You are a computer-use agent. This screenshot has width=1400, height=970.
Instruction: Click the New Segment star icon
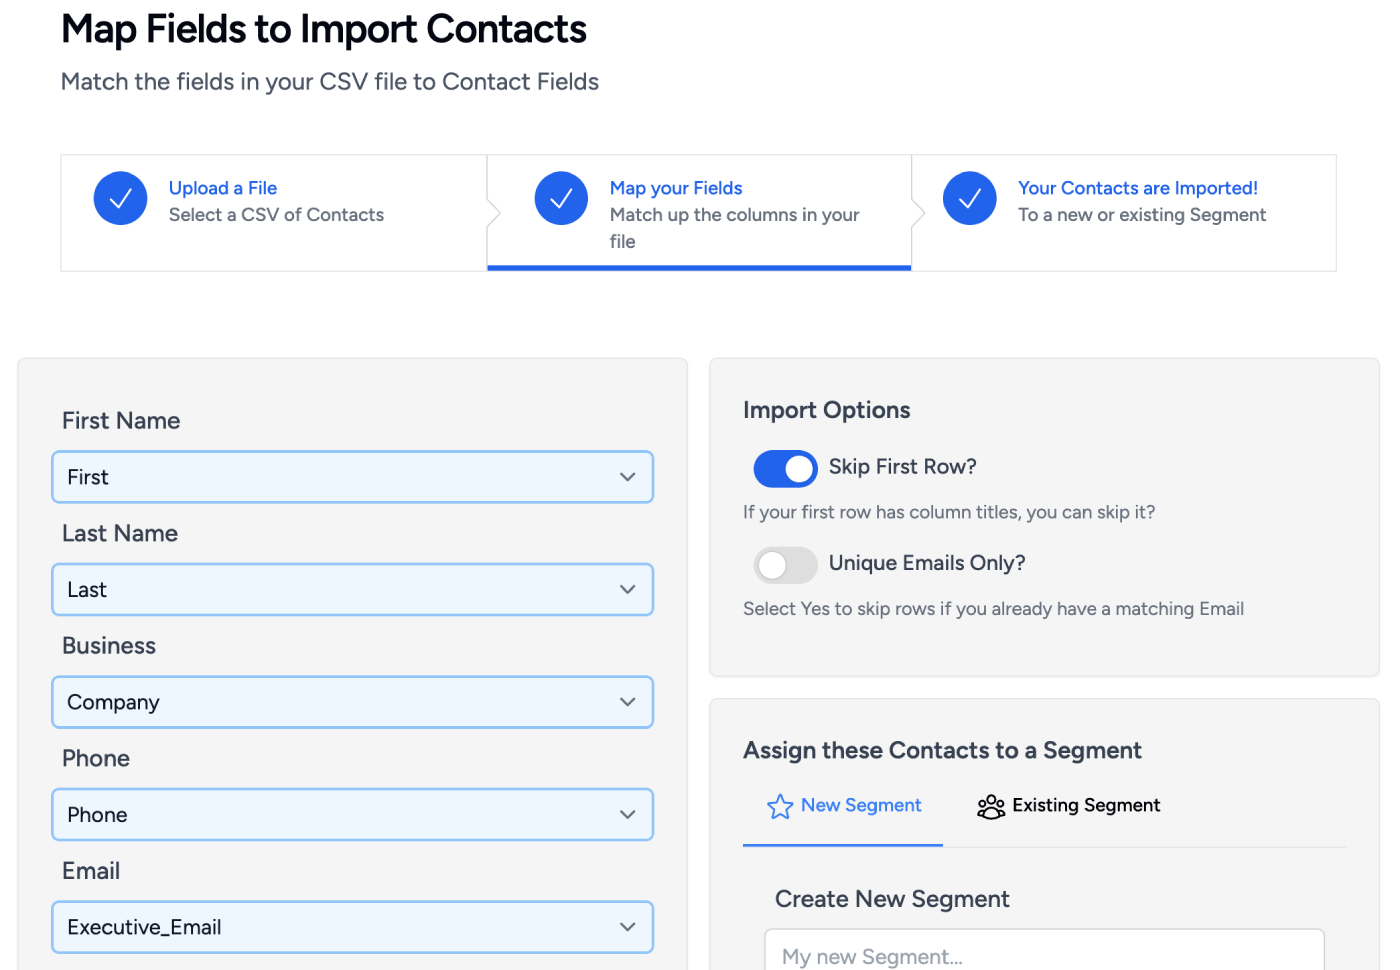[x=780, y=806]
